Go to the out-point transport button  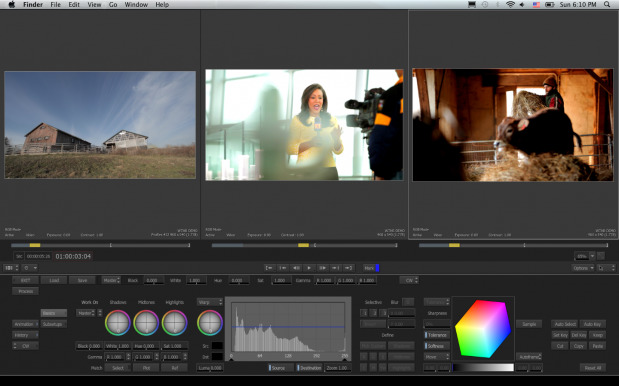(x=348, y=268)
